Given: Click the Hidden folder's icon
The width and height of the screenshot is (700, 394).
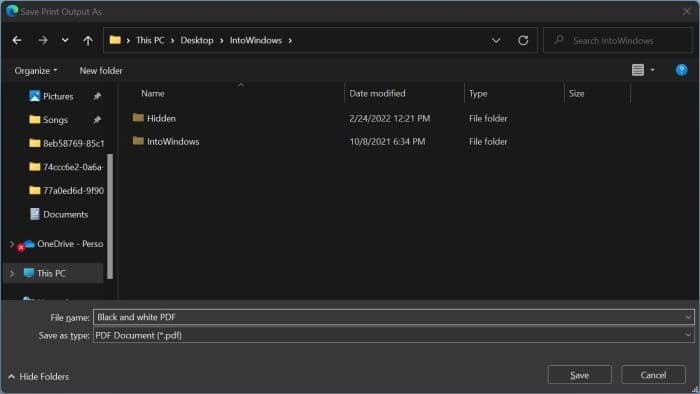Looking at the screenshot, I should point(138,118).
